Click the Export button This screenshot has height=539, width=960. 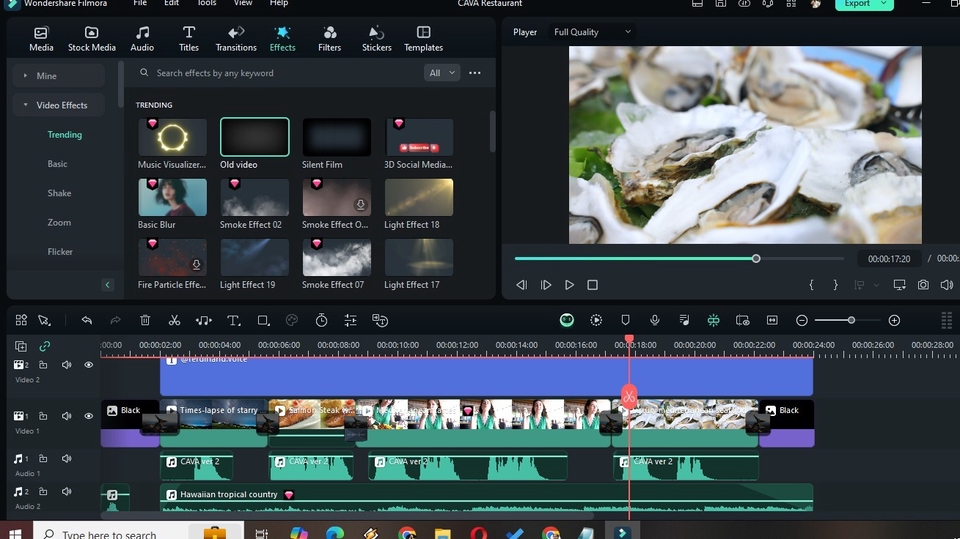(x=864, y=4)
